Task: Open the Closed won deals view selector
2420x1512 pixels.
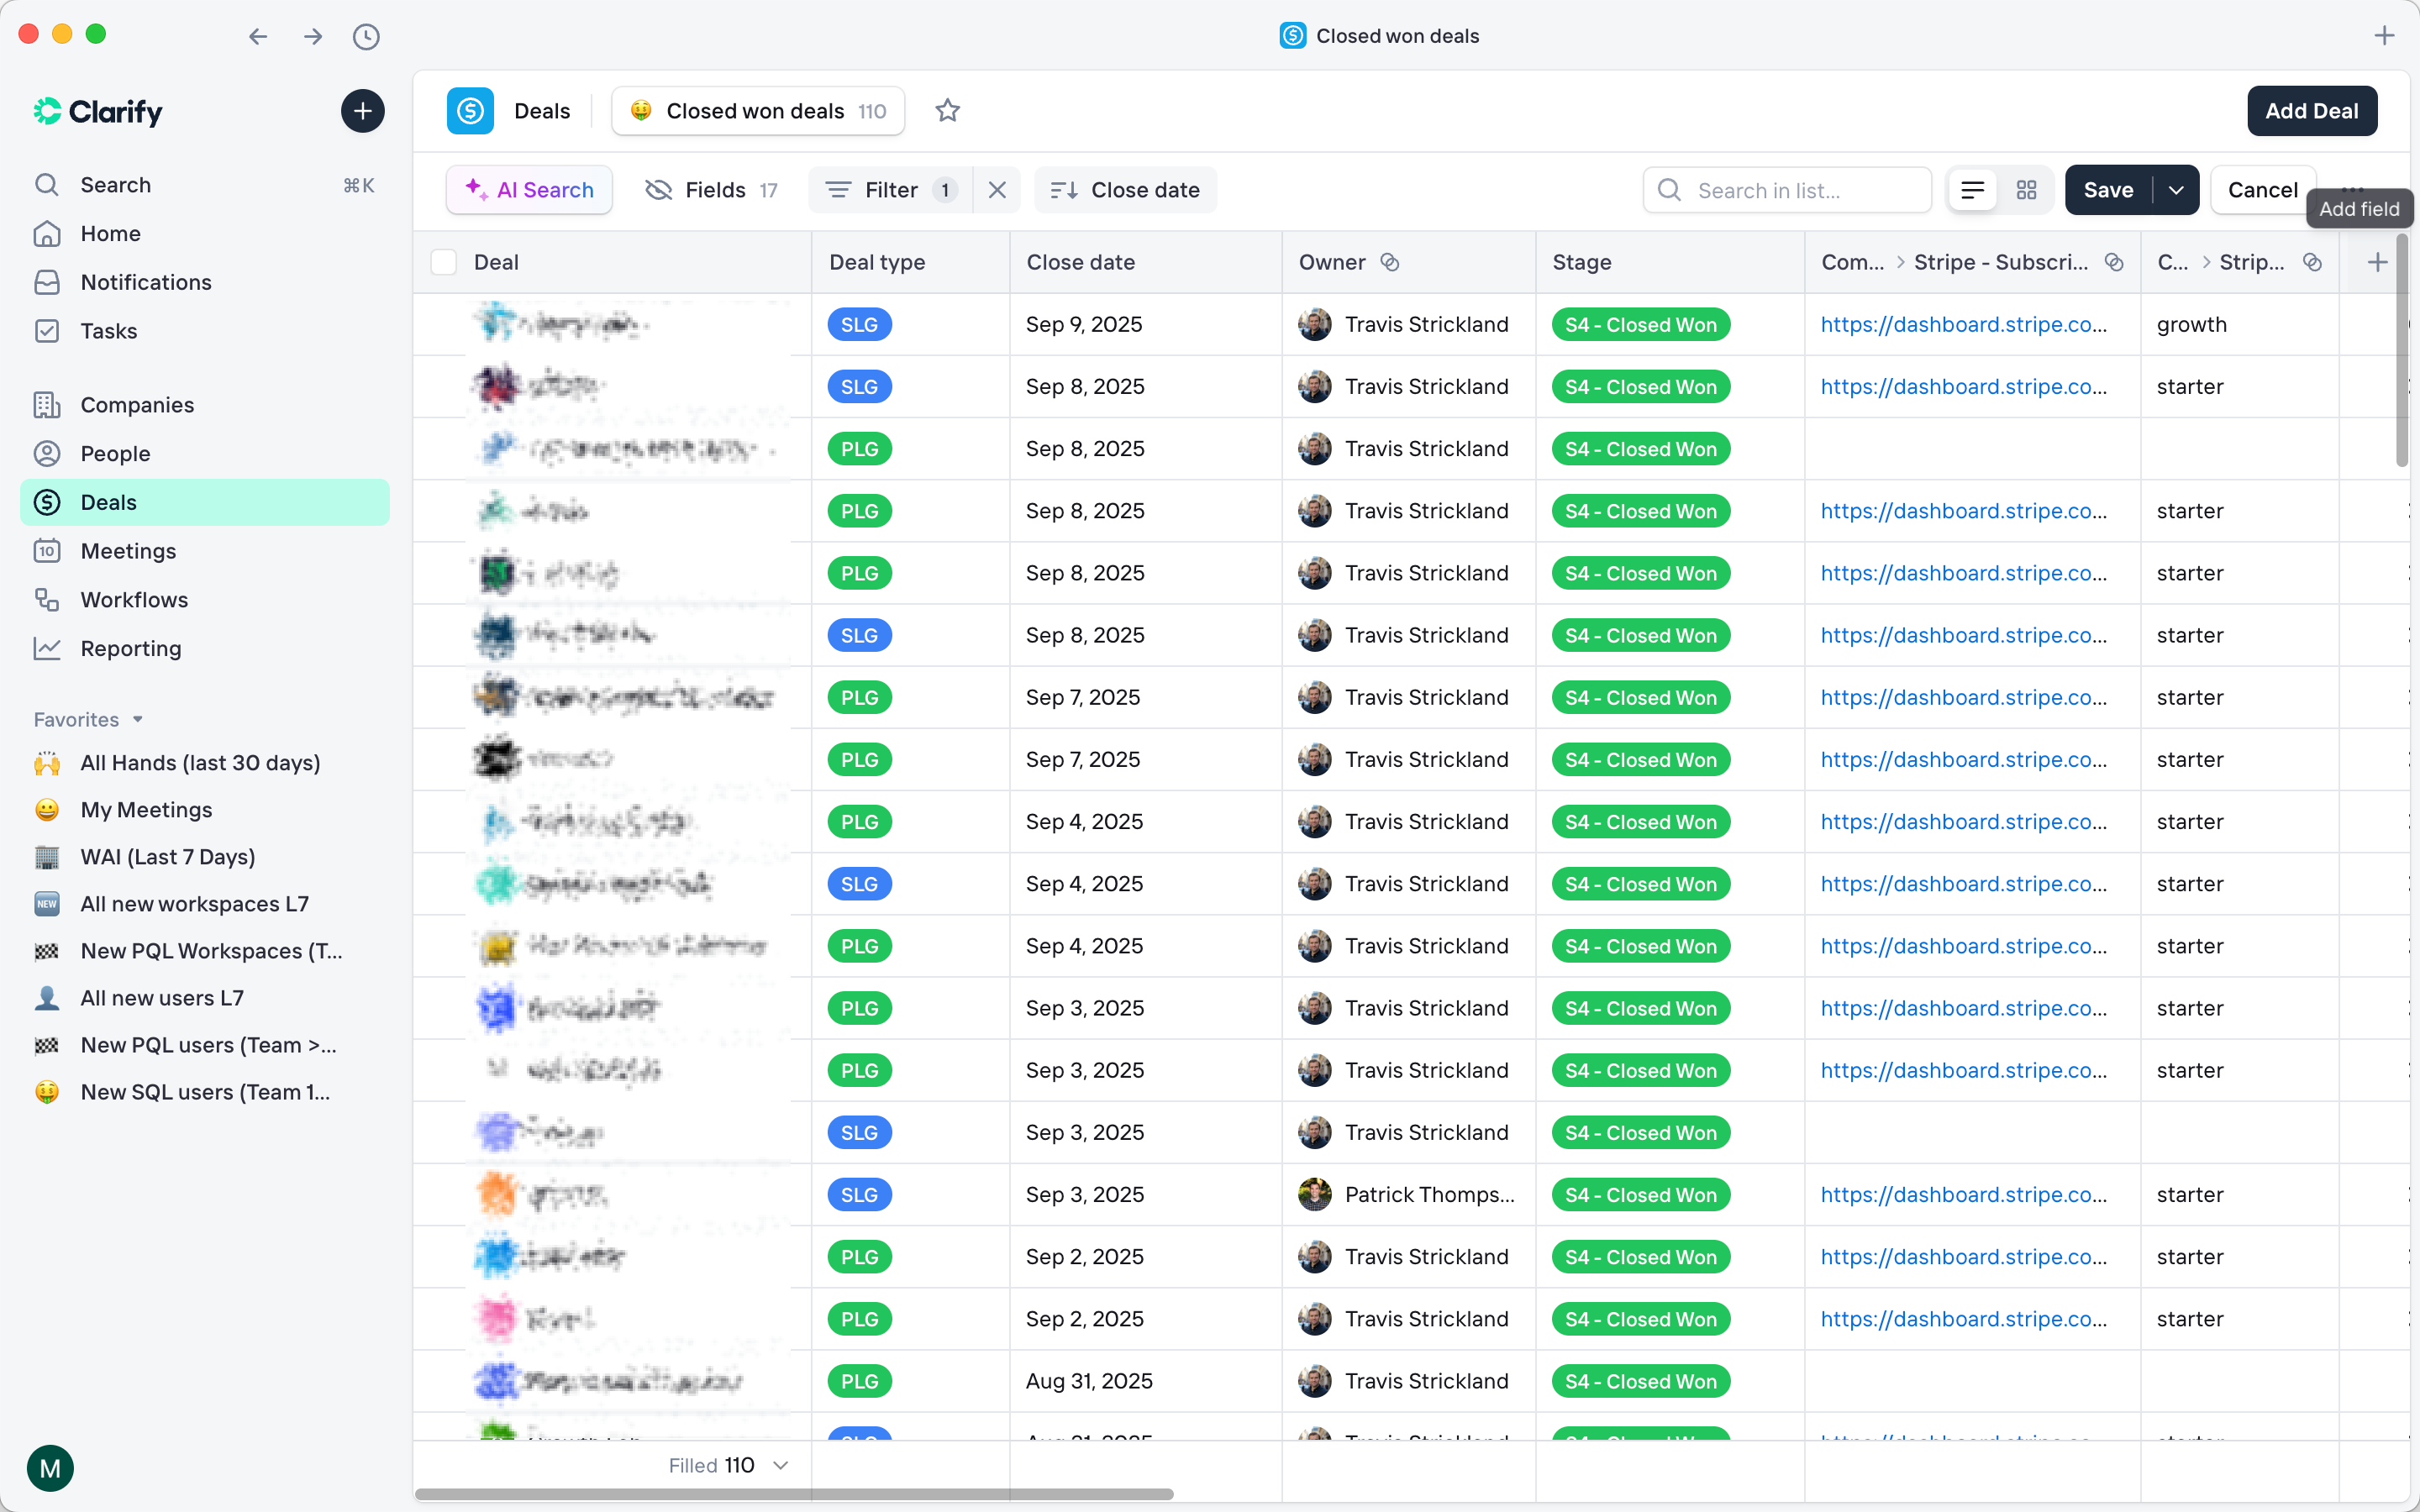Action: pyautogui.click(x=758, y=111)
